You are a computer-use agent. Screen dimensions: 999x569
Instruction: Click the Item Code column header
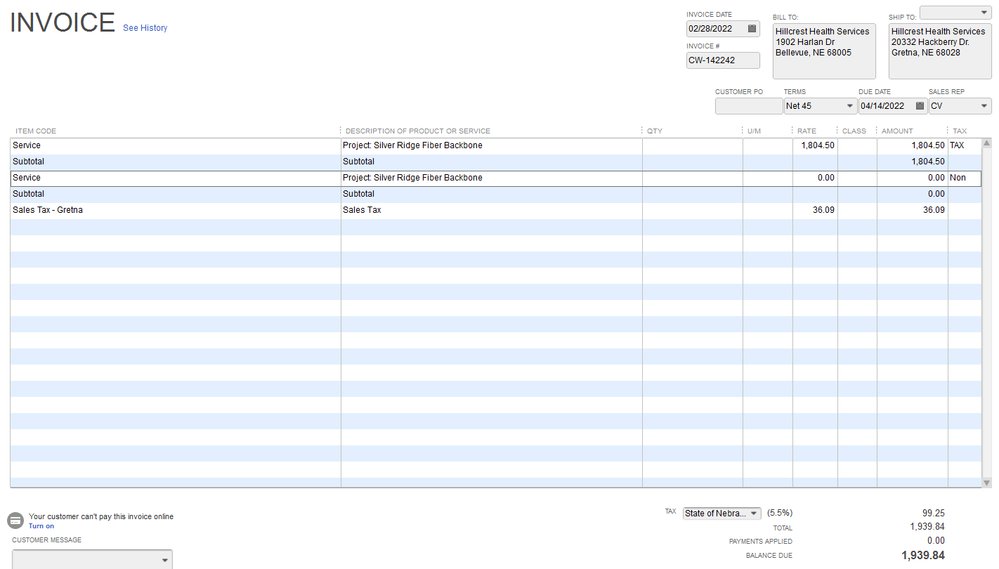(x=36, y=131)
